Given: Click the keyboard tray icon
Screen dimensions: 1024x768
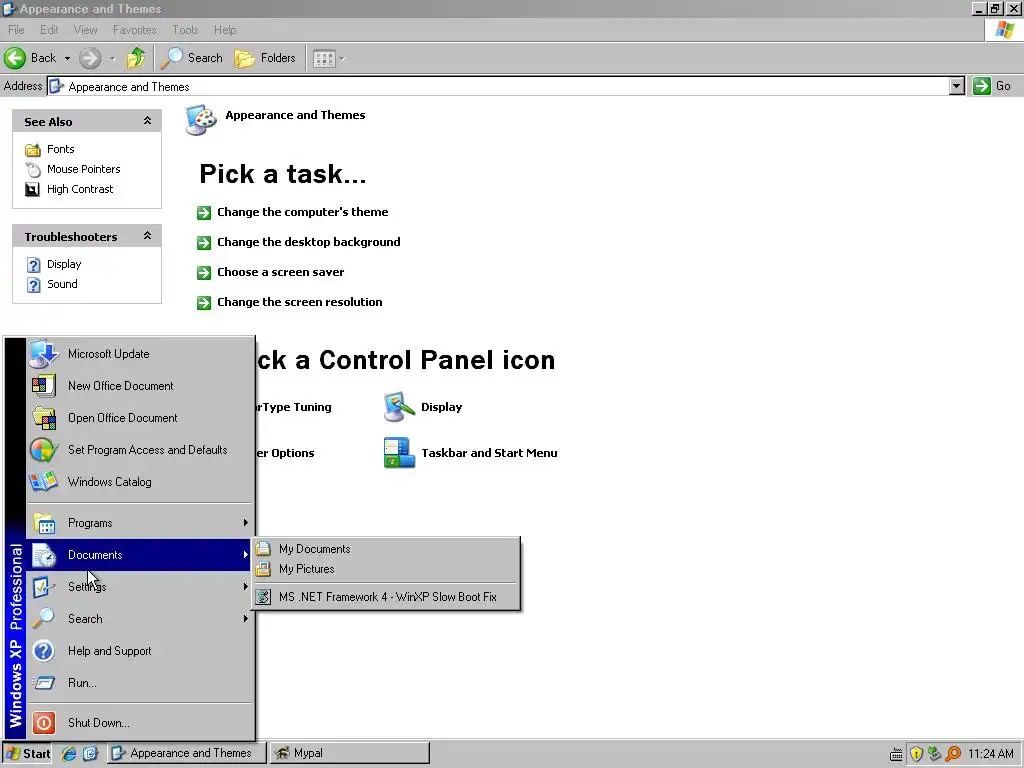Looking at the screenshot, I should pos(897,755).
